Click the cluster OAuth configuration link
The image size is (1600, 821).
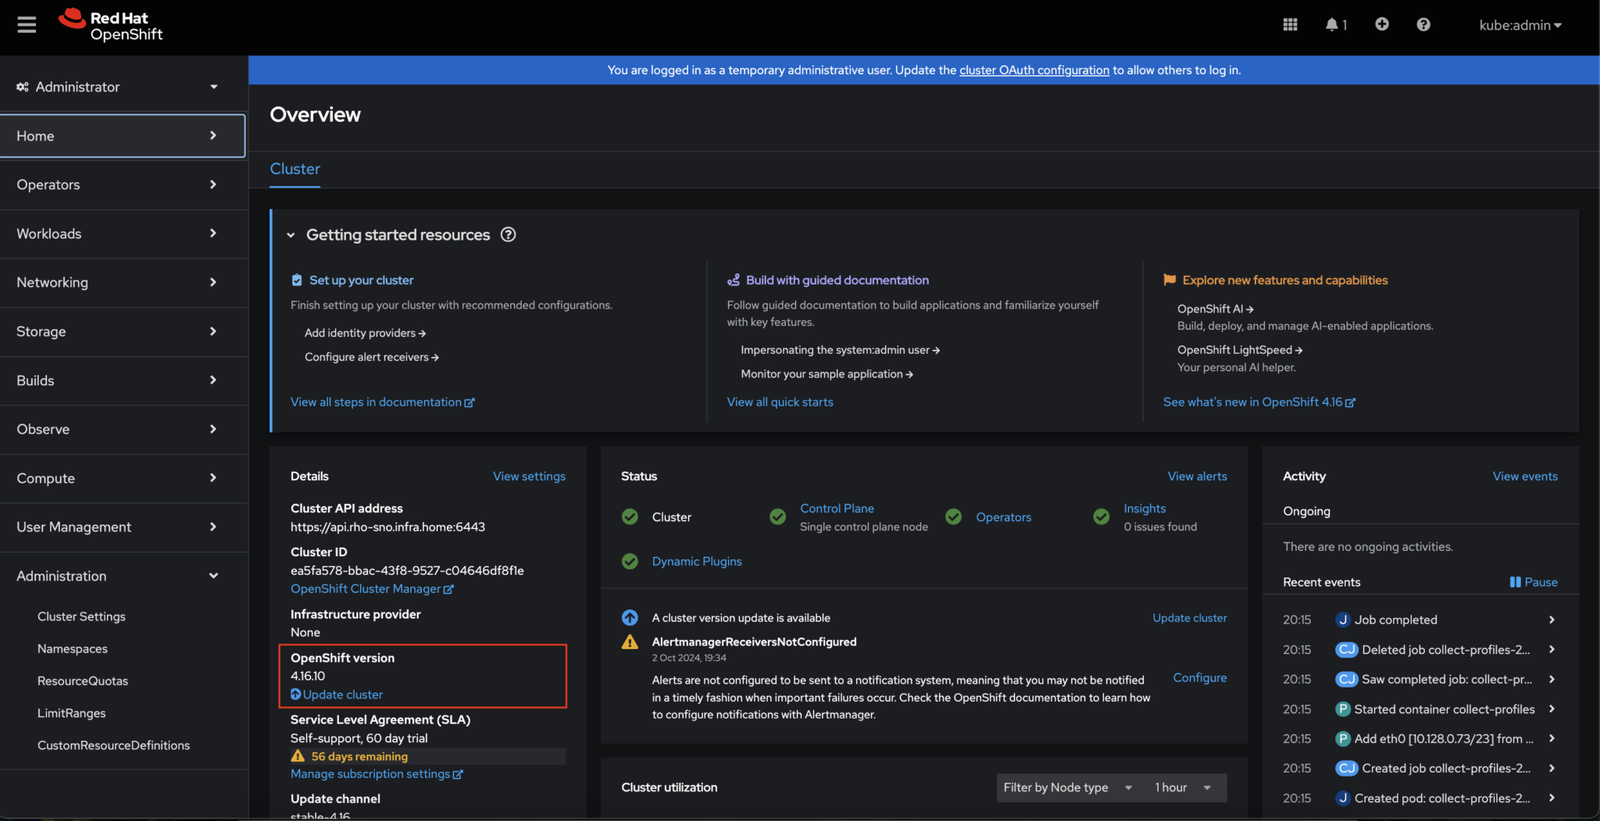coord(1034,70)
